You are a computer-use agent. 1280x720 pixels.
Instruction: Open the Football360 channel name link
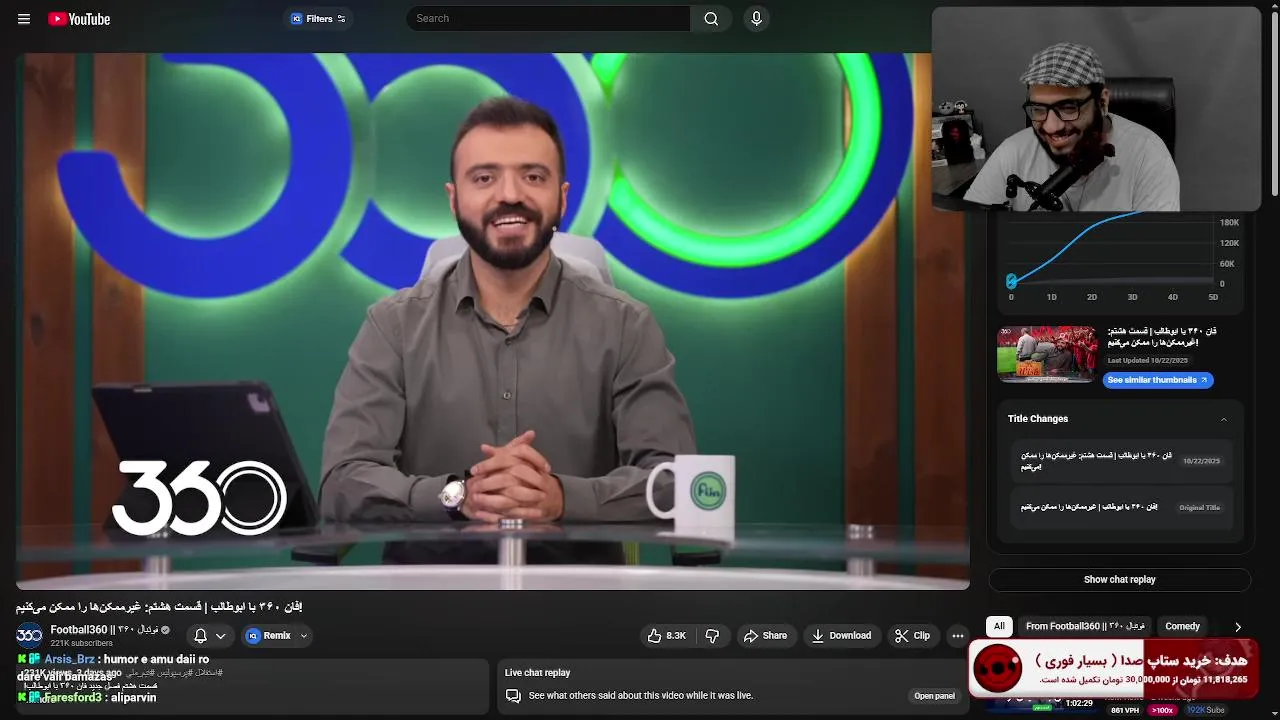(x=104, y=630)
